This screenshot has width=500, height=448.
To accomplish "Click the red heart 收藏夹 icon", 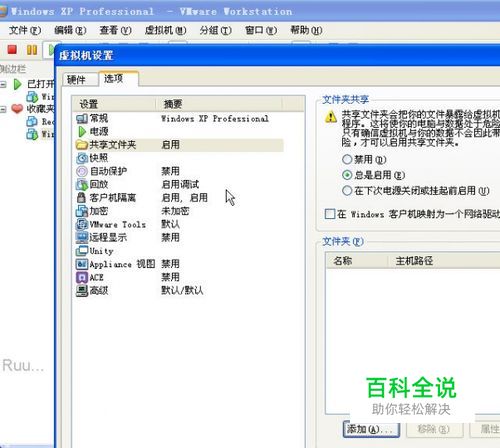I will coord(17,108).
